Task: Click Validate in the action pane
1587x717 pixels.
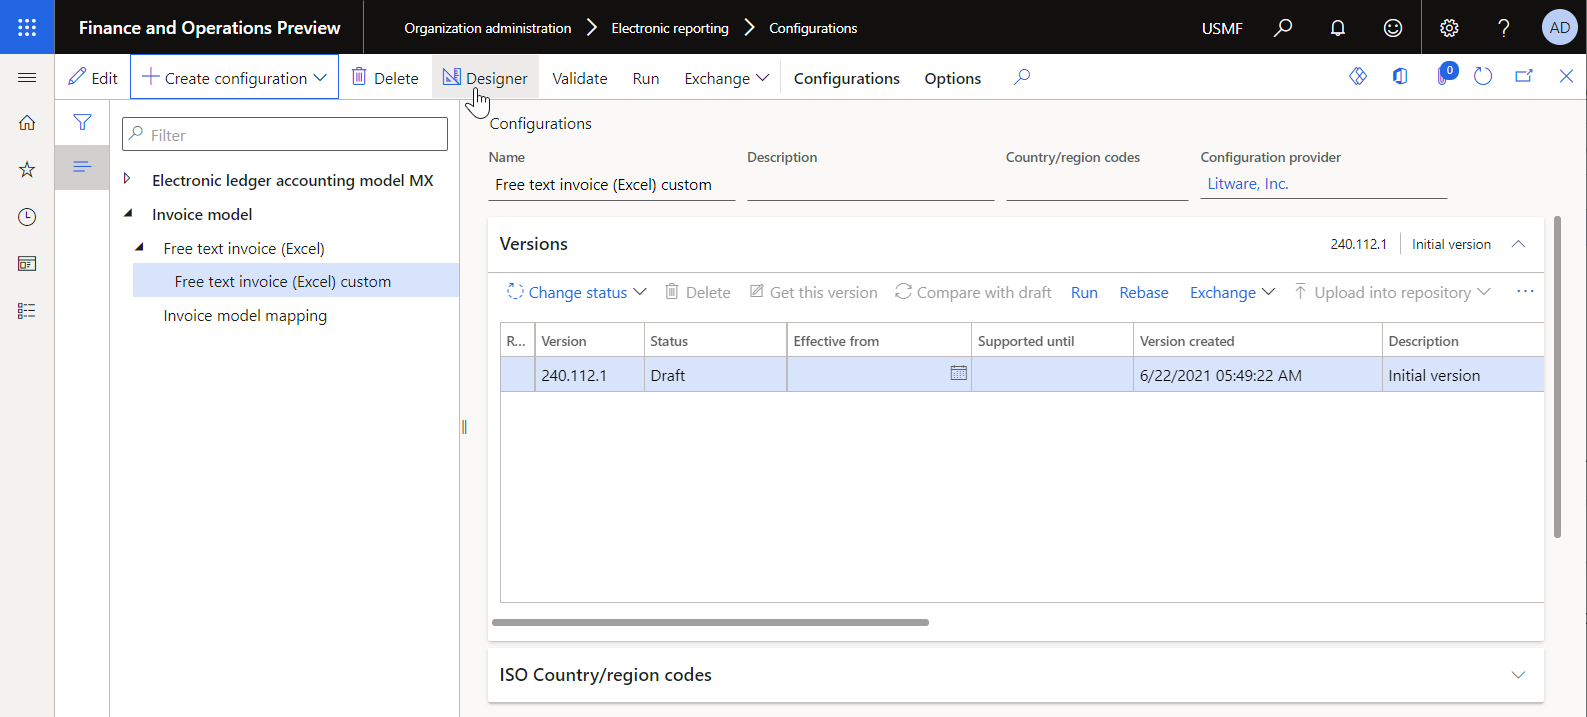Action: click(x=580, y=78)
